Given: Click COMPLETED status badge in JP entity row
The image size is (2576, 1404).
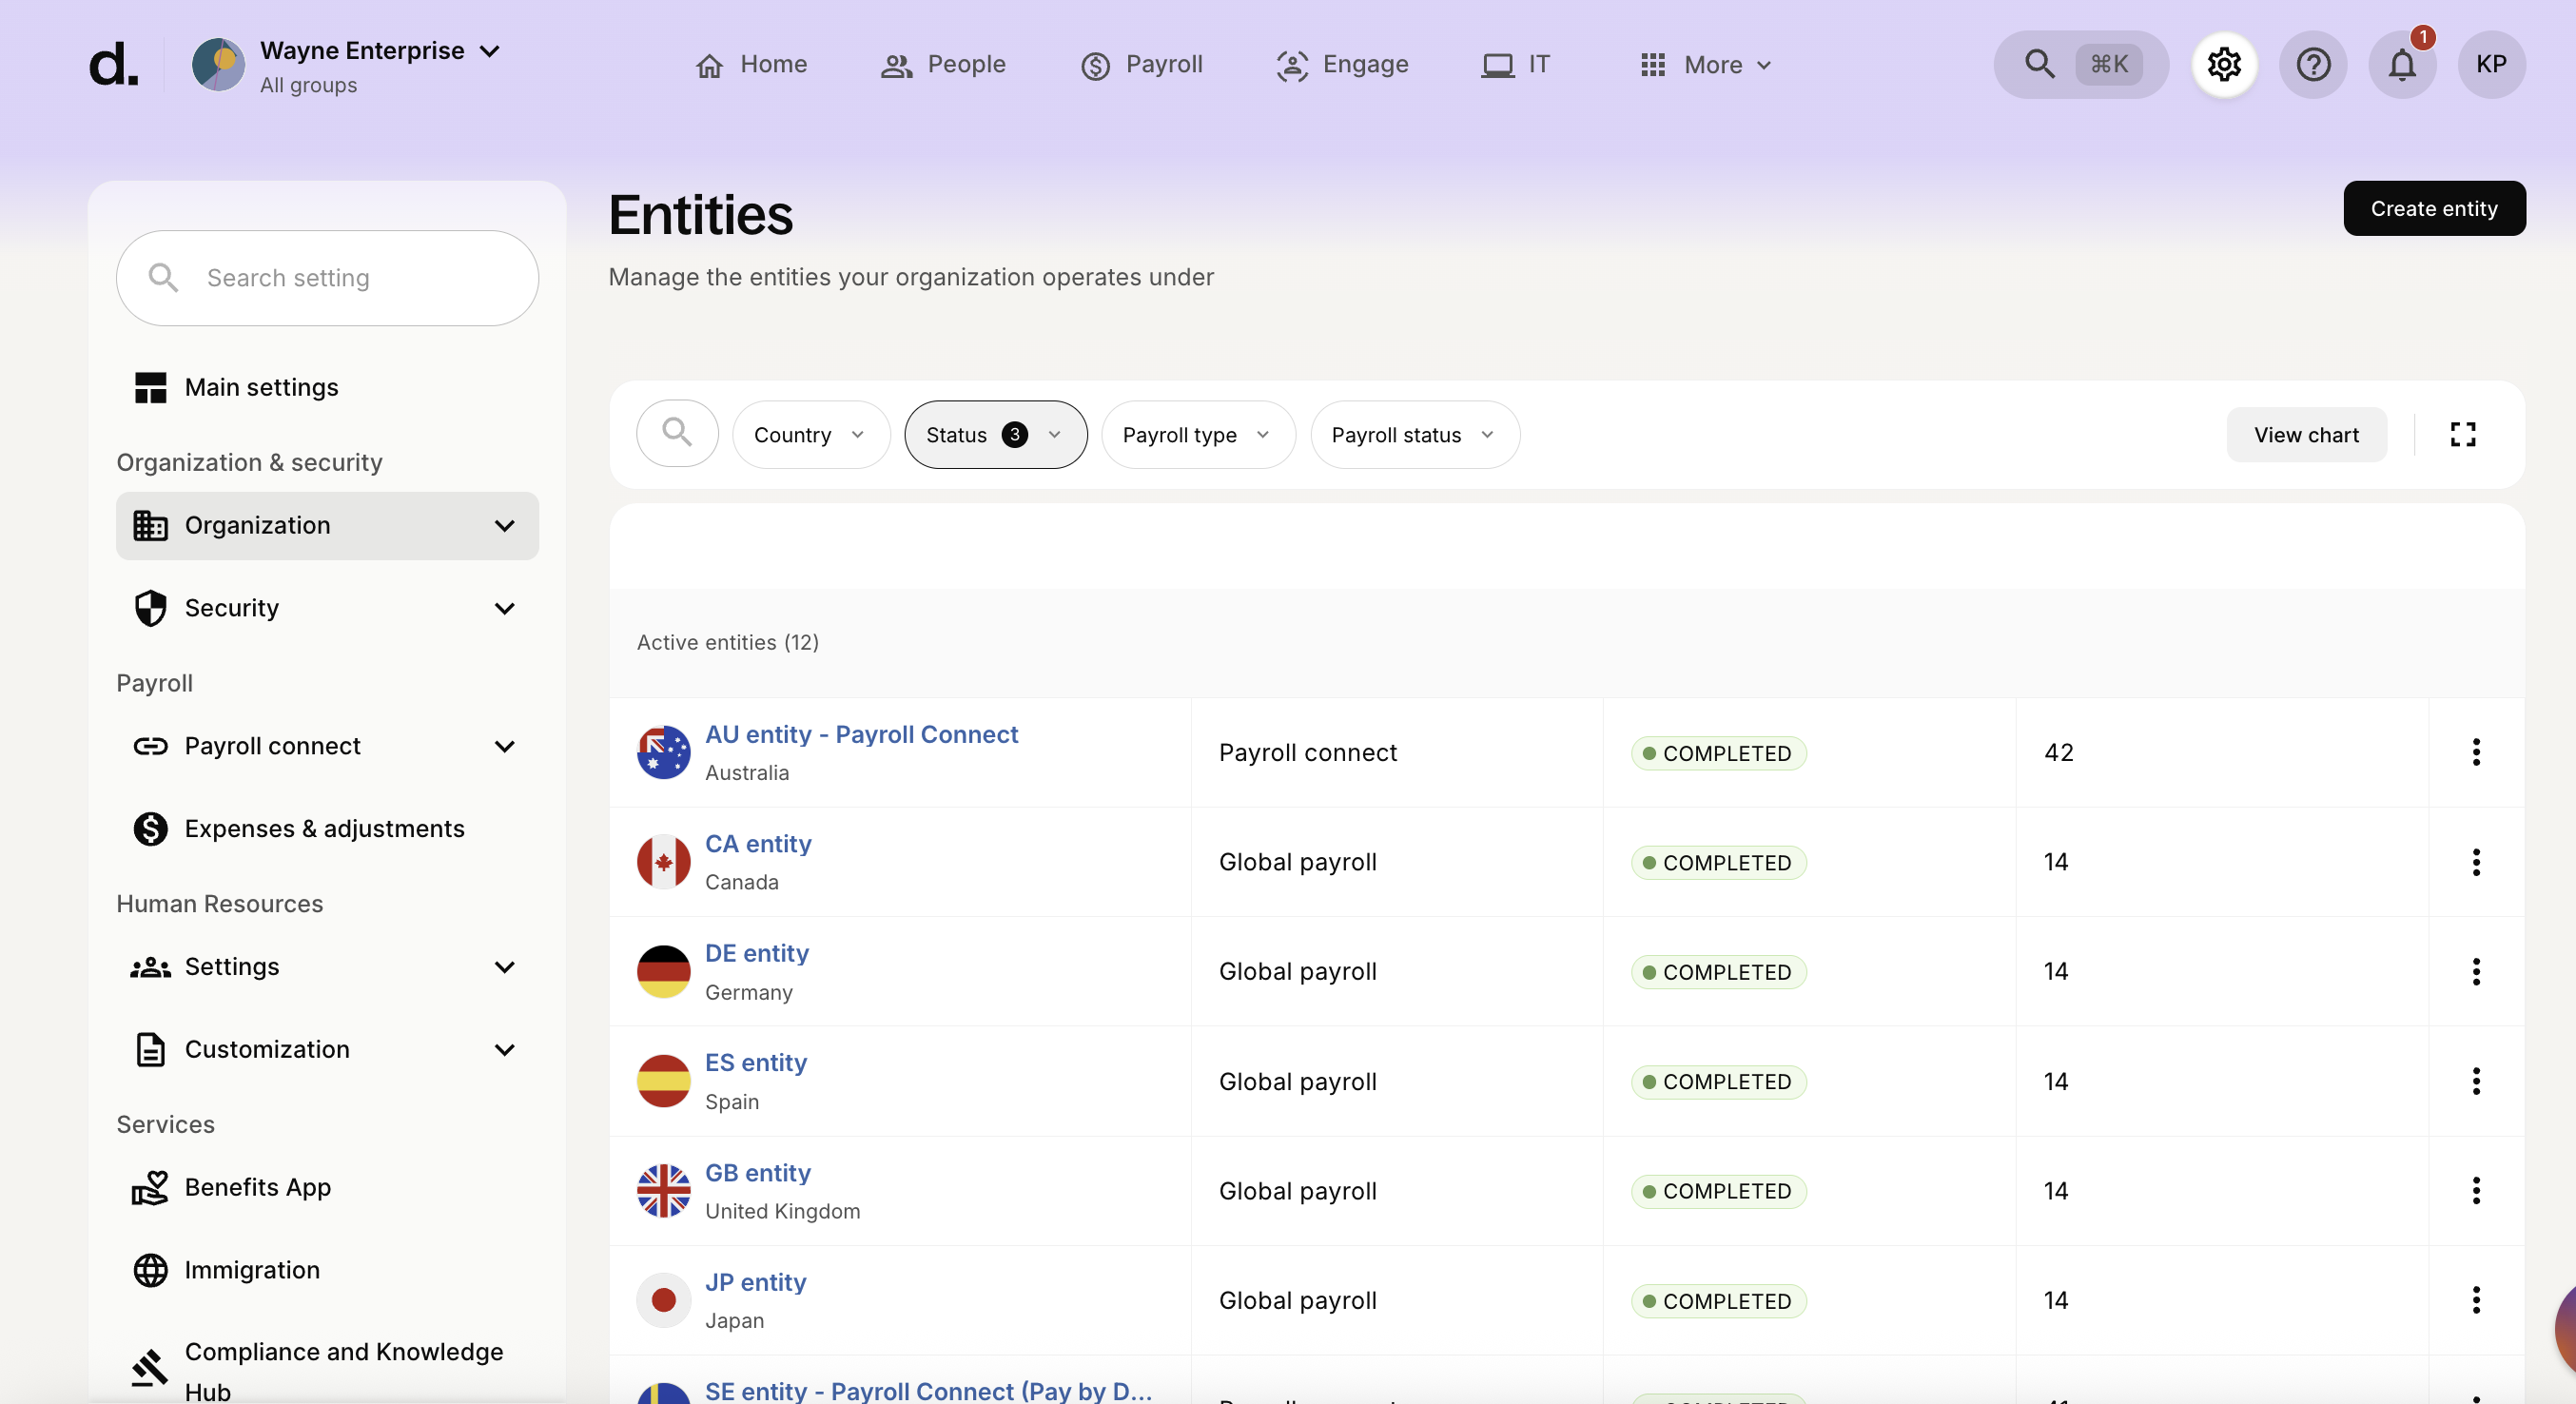Looking at the screenshot, I should pos(1718,1301).
